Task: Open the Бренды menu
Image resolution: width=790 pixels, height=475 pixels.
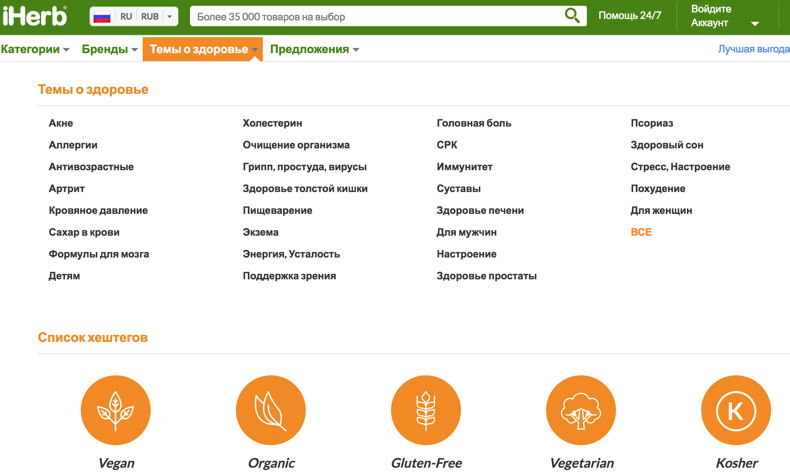Action: coord(109,49)
